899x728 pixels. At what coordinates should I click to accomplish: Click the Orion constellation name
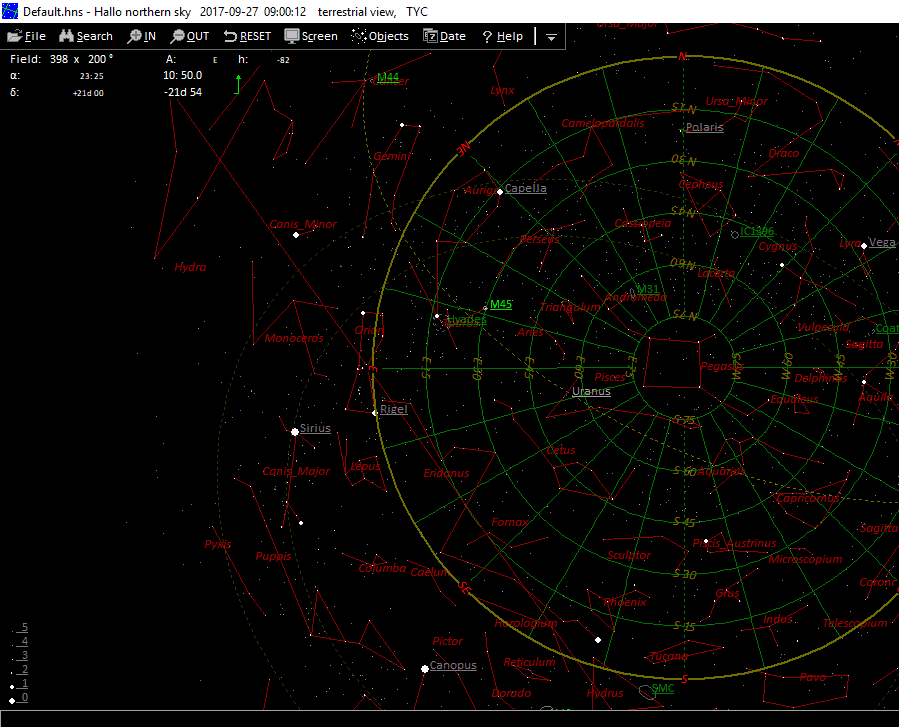[x=369, y=331]
